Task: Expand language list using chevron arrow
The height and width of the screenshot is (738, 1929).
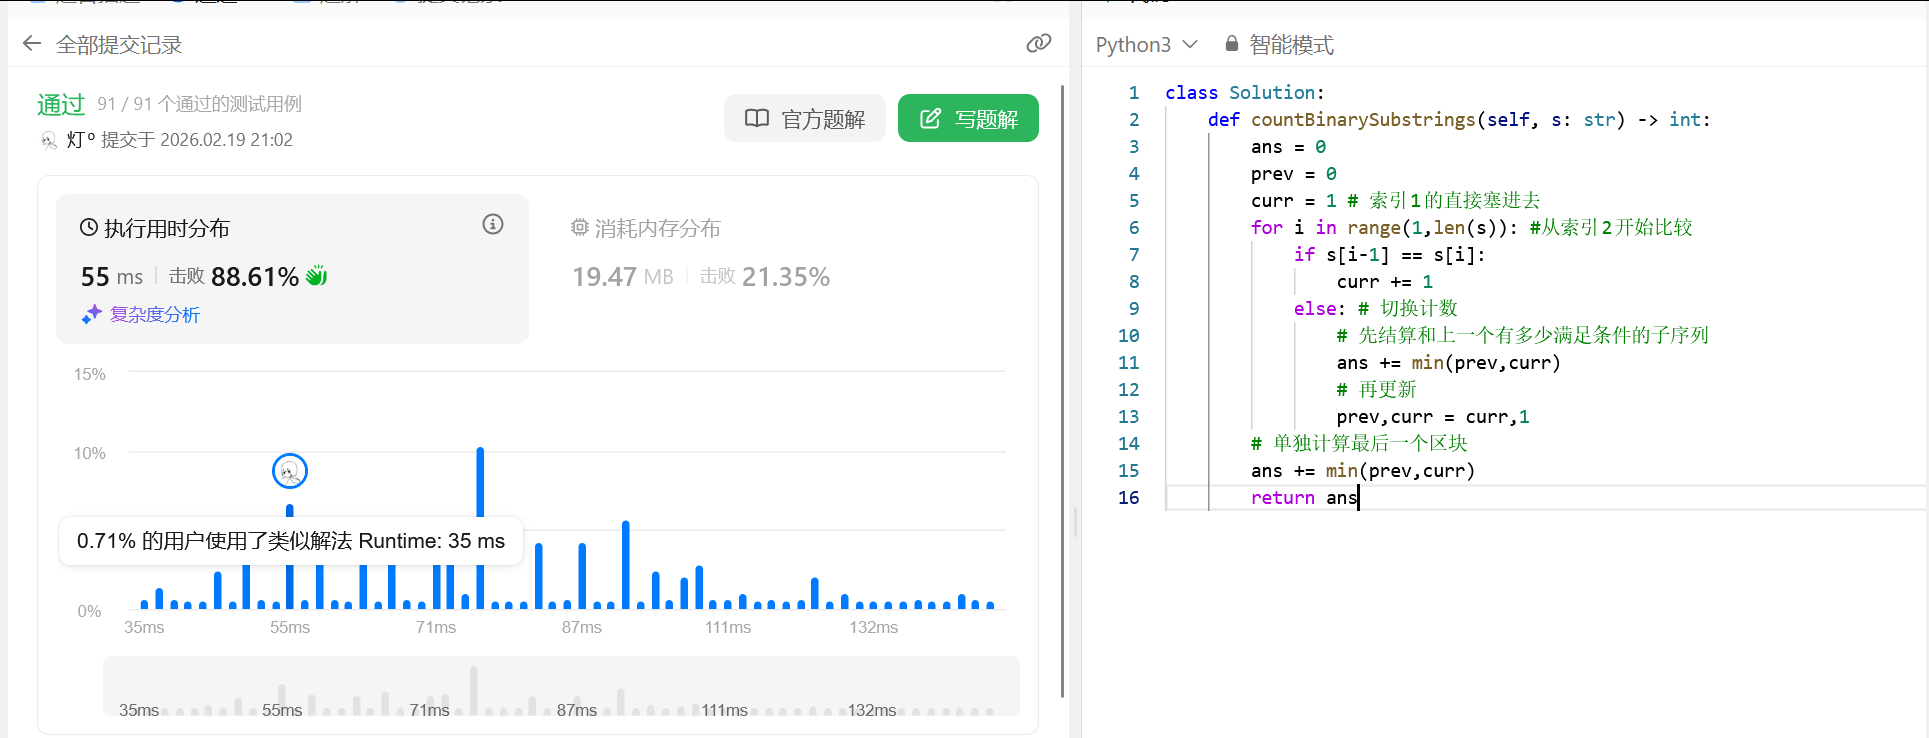Action: [1190, 44]
